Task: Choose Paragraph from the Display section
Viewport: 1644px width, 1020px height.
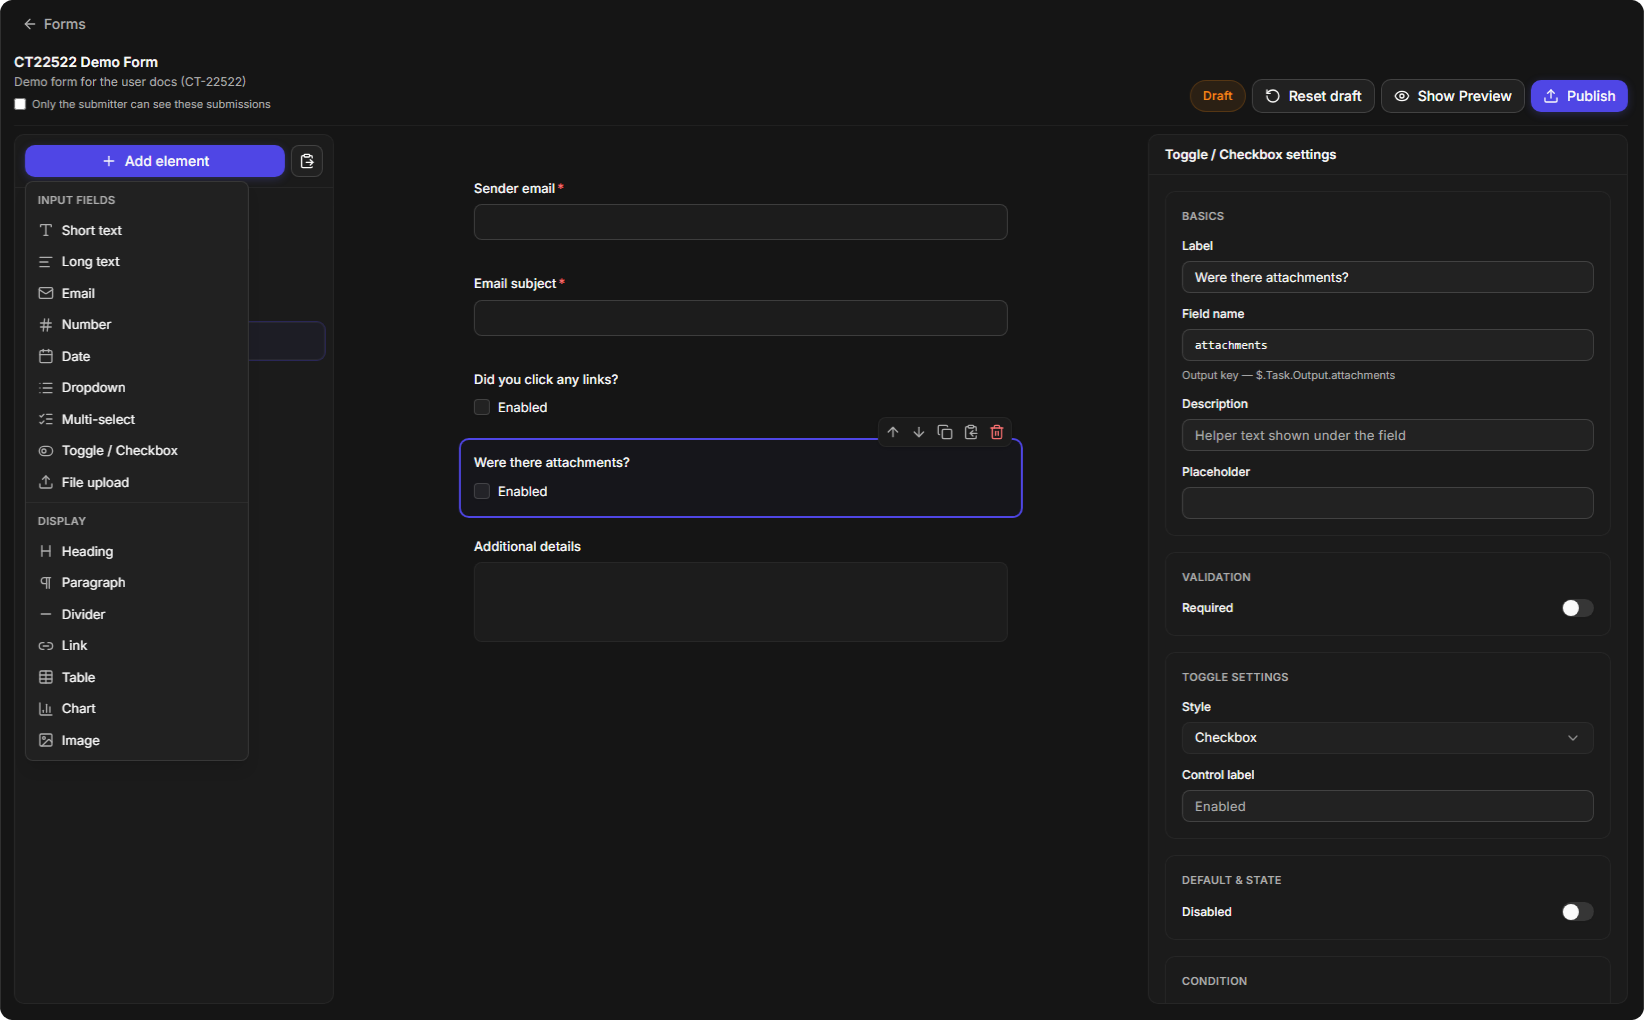Action: coord(137,583)
